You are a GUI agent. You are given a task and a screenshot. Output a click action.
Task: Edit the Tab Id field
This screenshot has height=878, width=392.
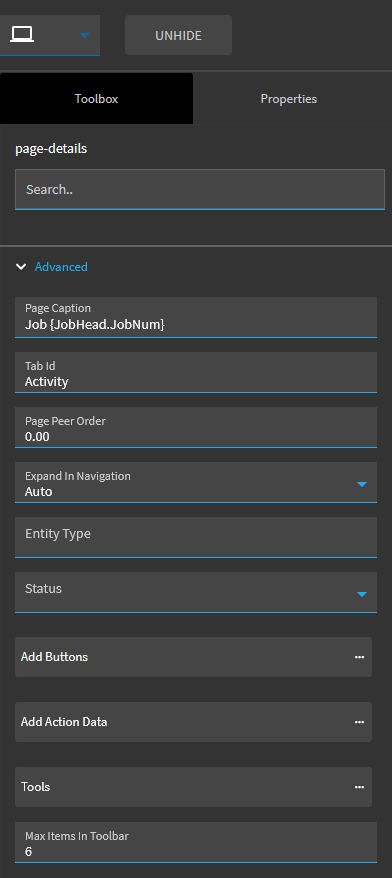(x=195, y=372)
